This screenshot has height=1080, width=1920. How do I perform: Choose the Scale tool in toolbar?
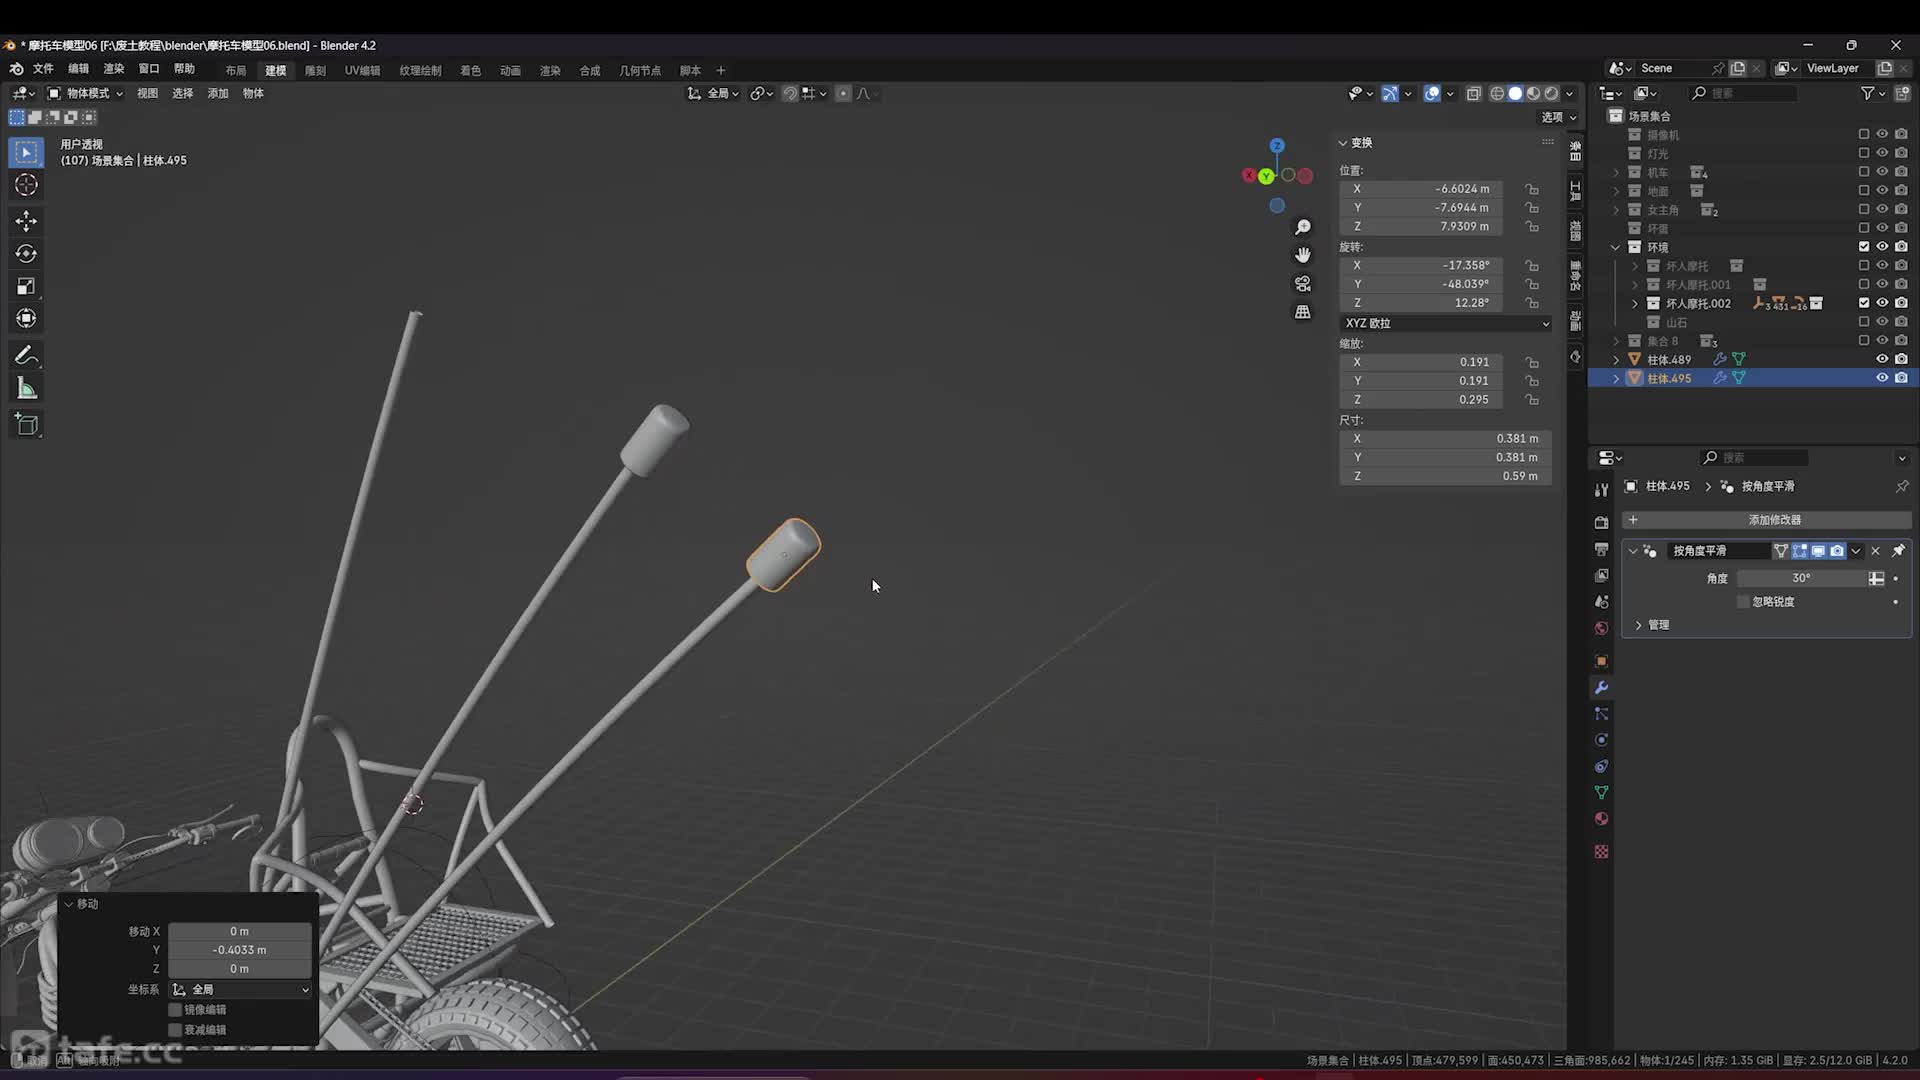[x=27, y=286]
